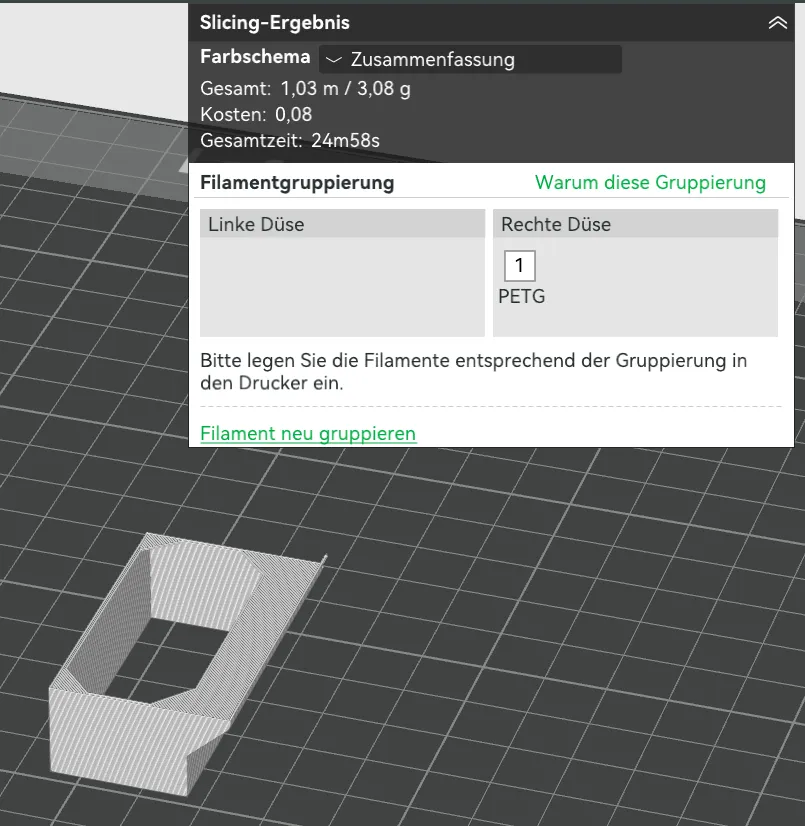The width and height of the screenshot is (805, 826).
Task: Click the Farbschema label
Action: click(255, 57)
